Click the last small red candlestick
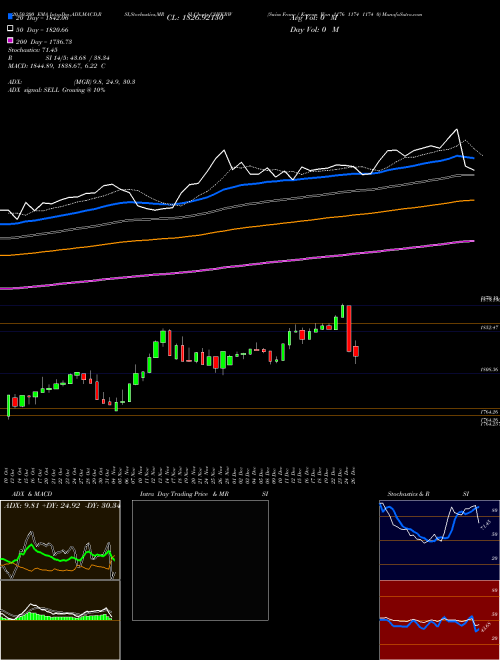 (356, 351)
